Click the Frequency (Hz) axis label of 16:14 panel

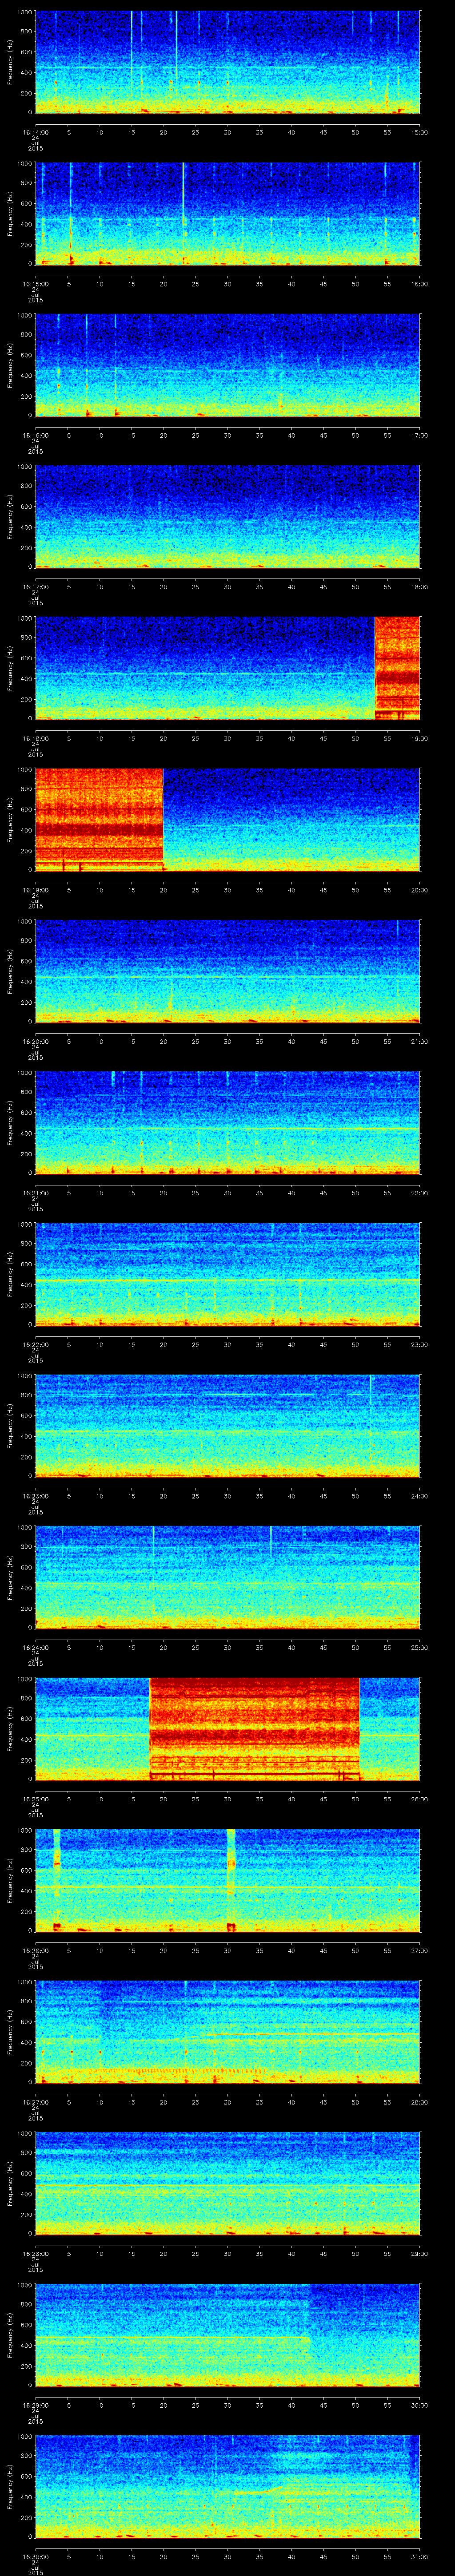(10, 62)
